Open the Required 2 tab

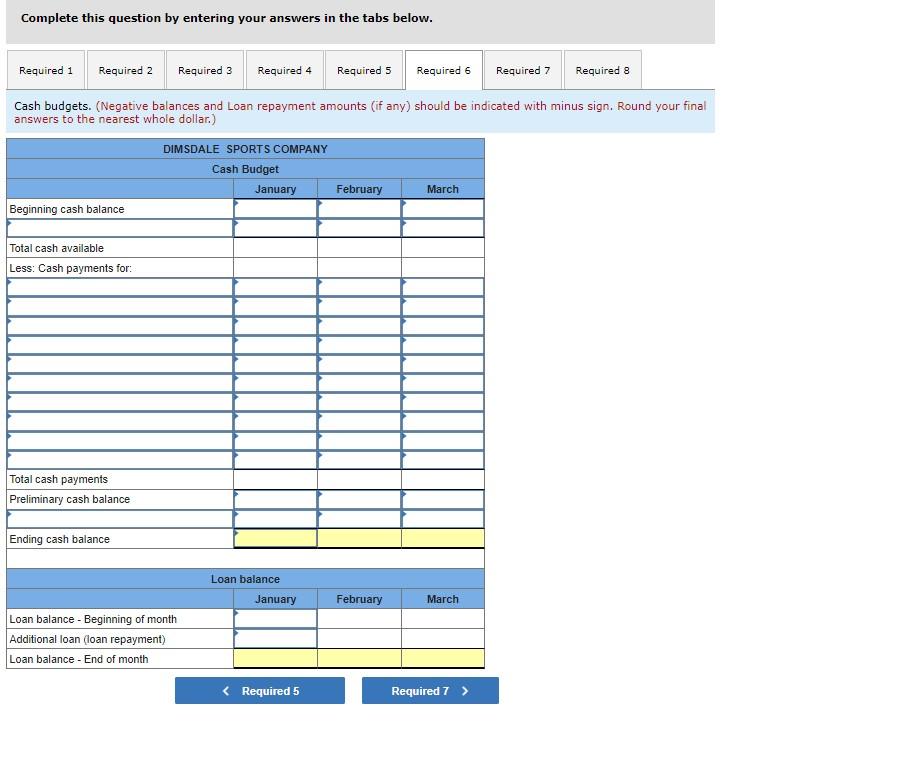click(125, 70)
